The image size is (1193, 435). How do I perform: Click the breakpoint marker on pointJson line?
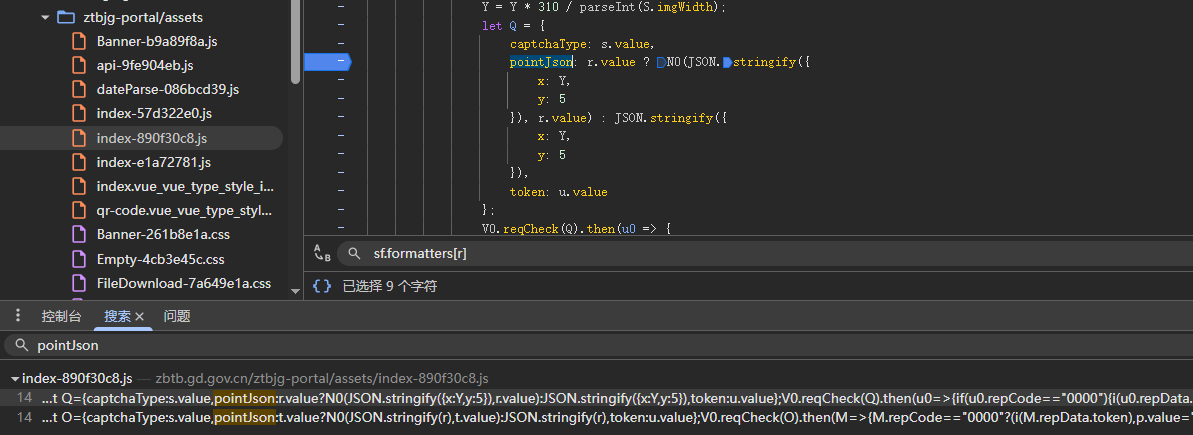point(326,62)
